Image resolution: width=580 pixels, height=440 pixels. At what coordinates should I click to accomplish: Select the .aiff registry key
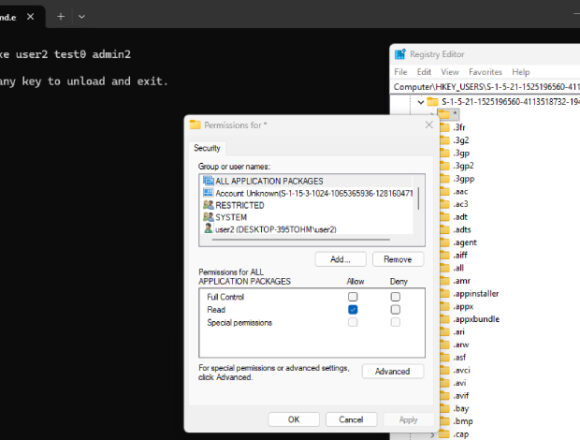point(461,255)
